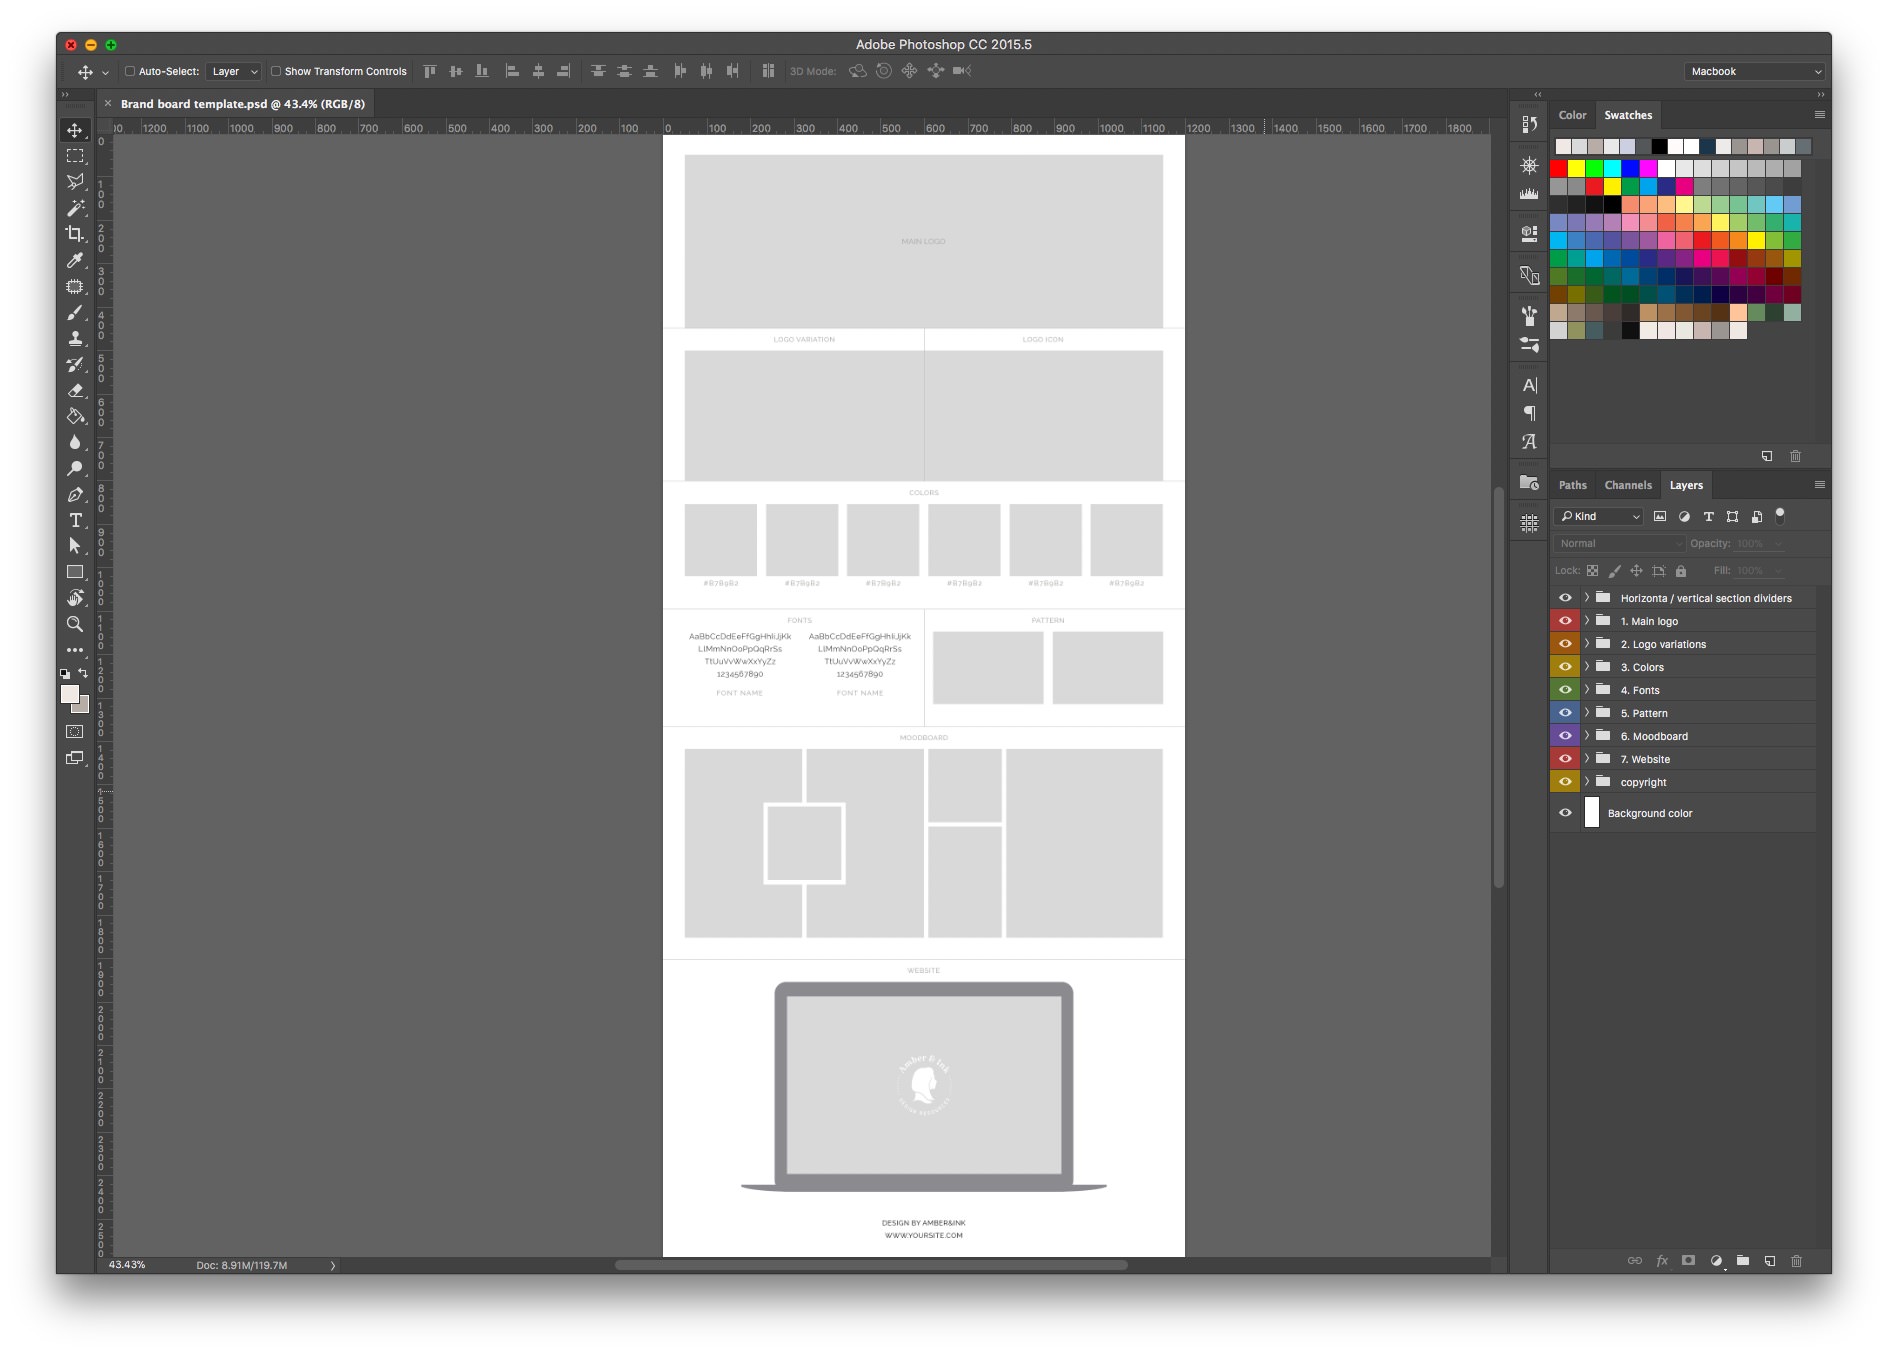
Task: Select the Brand board template.psd document tab
Action: click(243, 104)
